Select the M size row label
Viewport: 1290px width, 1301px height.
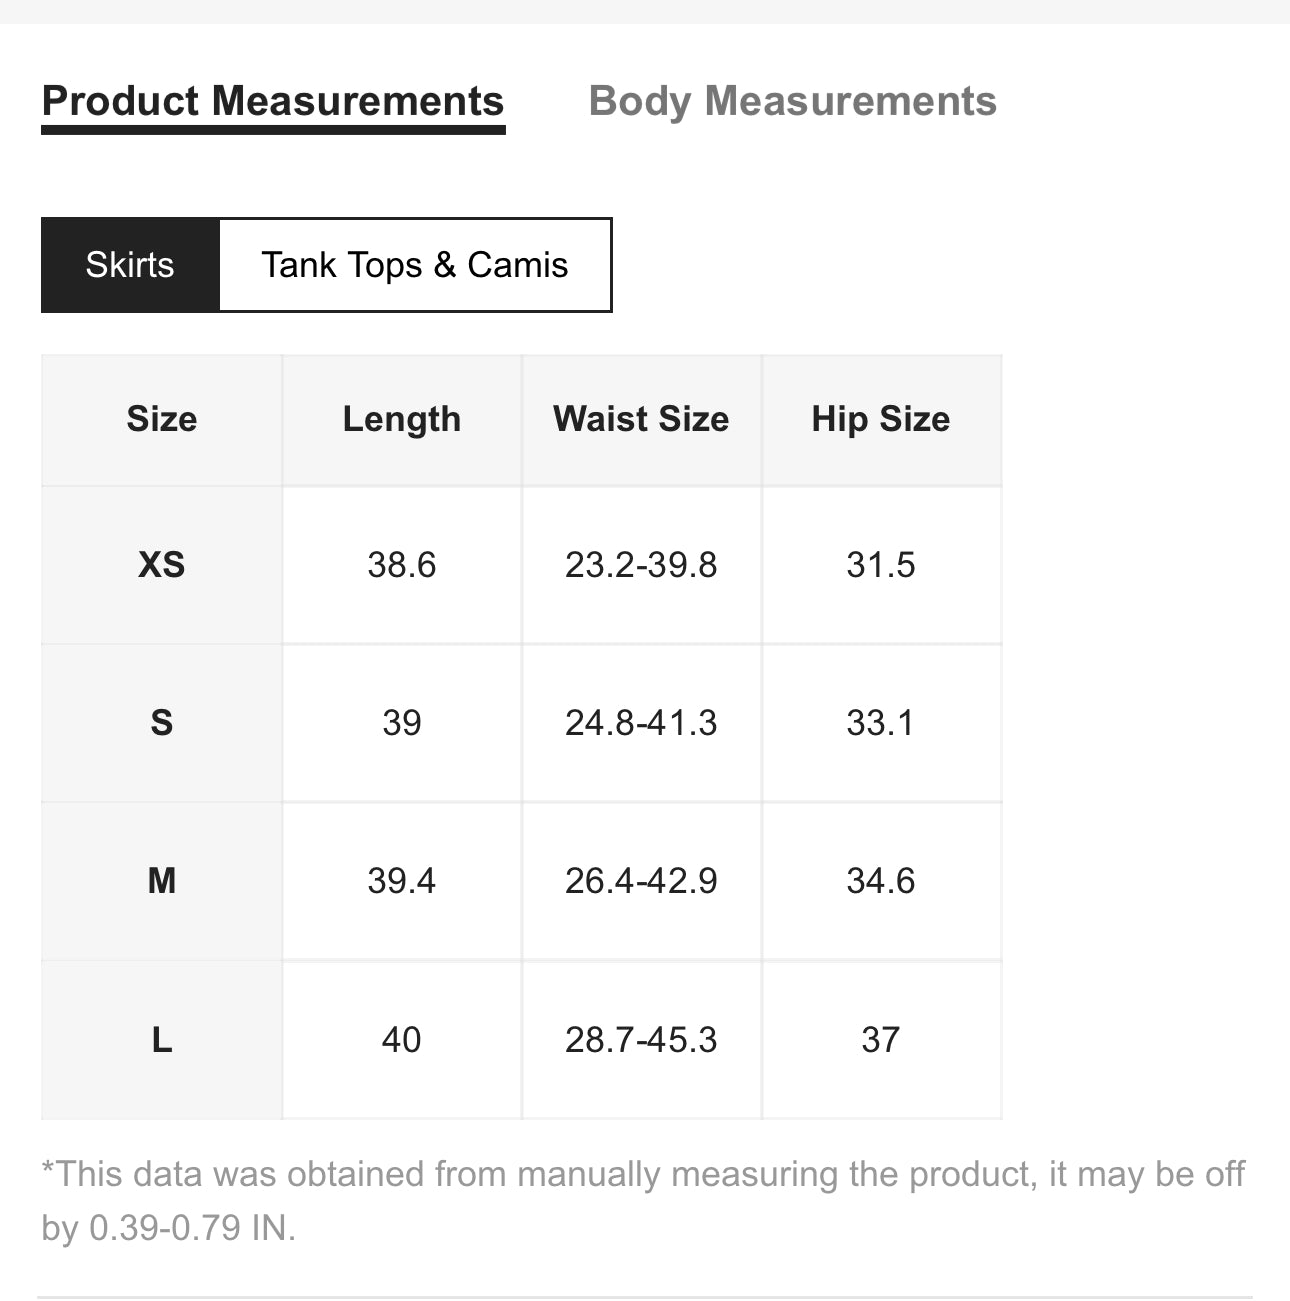(x=162, y=881)
